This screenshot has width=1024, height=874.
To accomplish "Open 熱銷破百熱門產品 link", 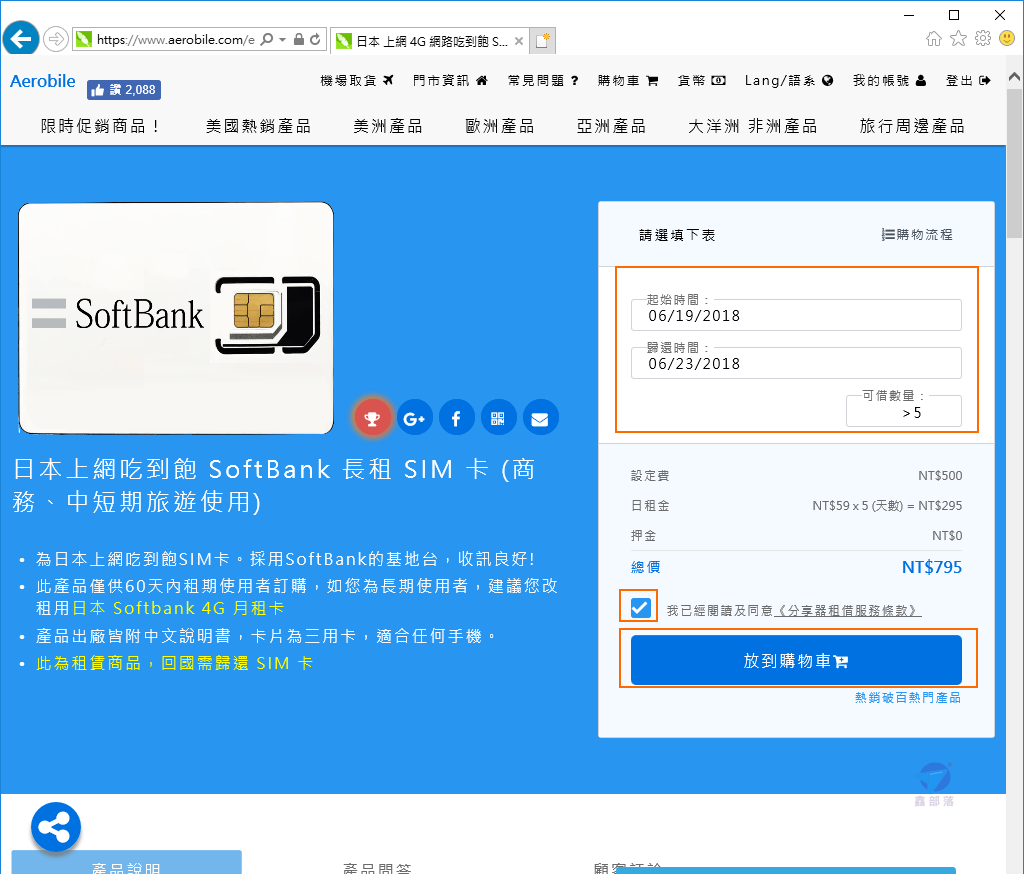I will click(908, 698).
